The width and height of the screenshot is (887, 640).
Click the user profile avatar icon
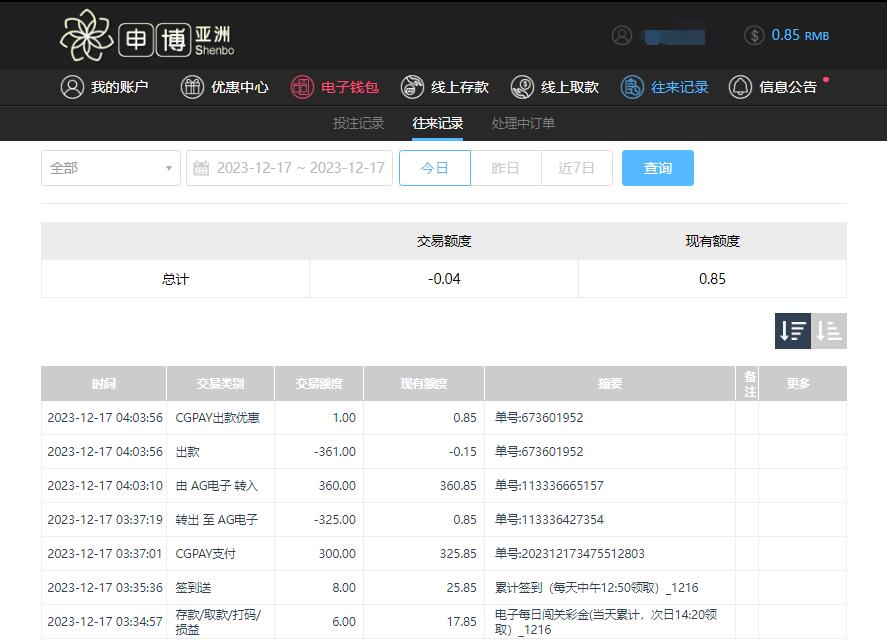pos(622,36)
